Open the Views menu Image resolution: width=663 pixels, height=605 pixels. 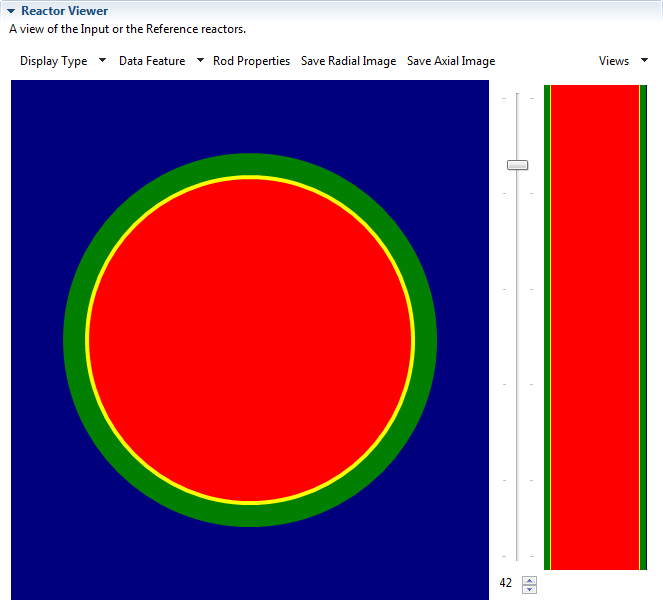(614, 61)
